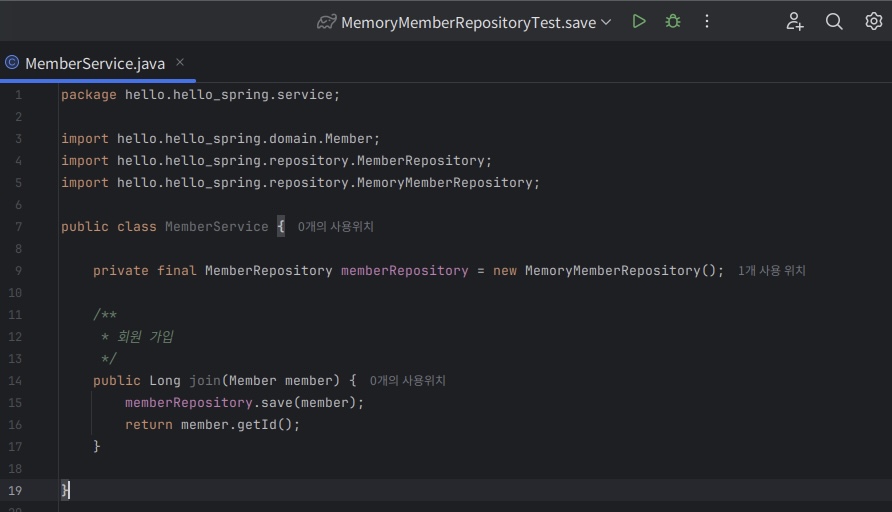Click the opening brace after MemberService on line 7

[280, 226]
